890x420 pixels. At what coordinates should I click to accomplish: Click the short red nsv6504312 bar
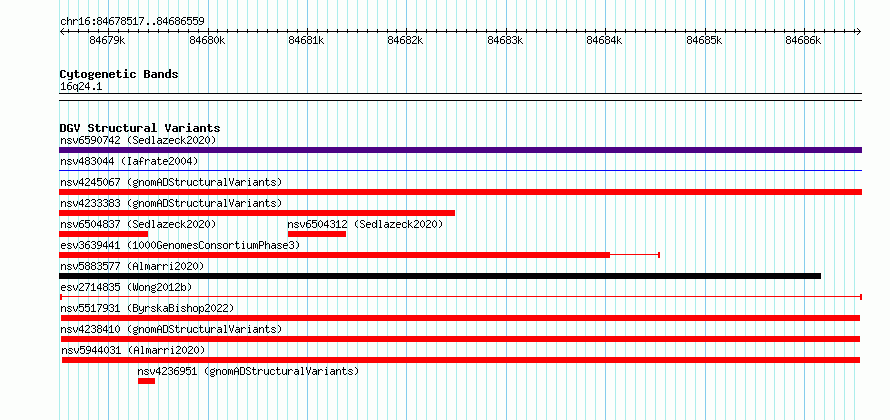317,234
